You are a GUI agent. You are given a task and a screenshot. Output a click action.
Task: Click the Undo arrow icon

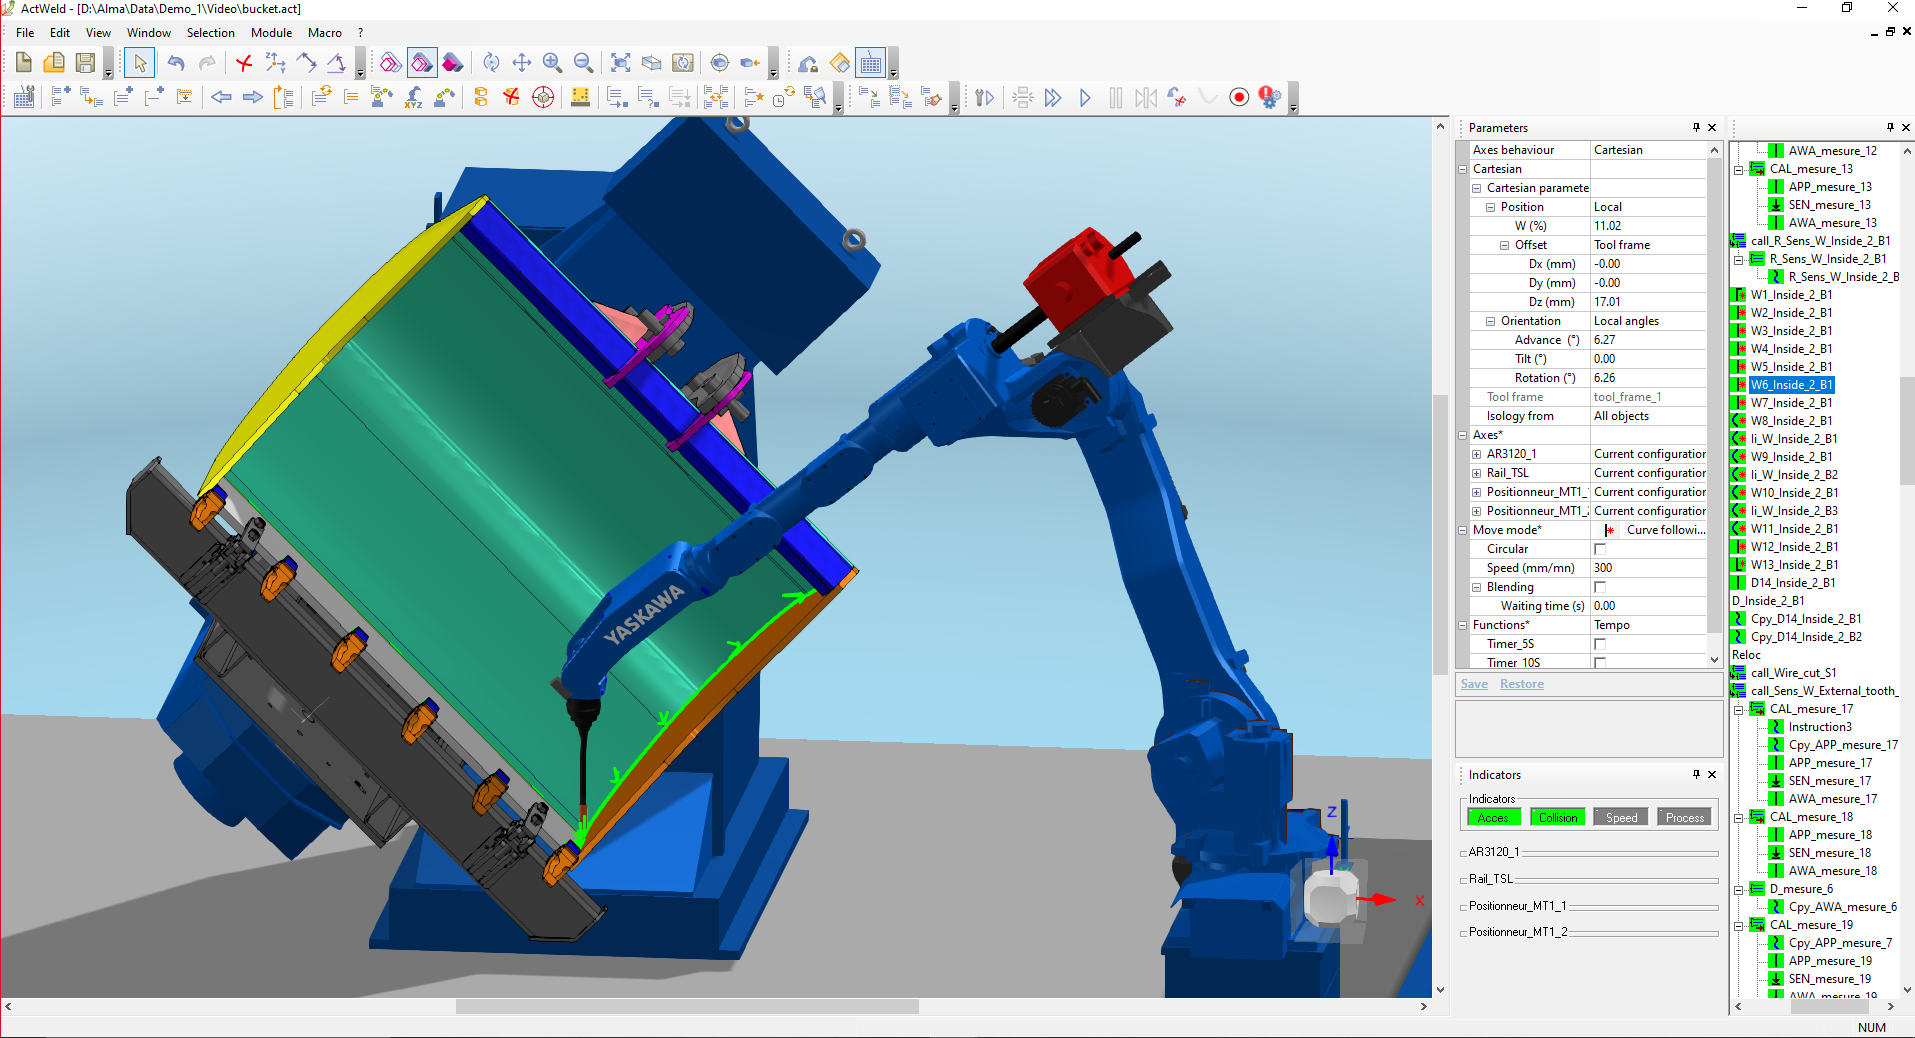point(175,63)
